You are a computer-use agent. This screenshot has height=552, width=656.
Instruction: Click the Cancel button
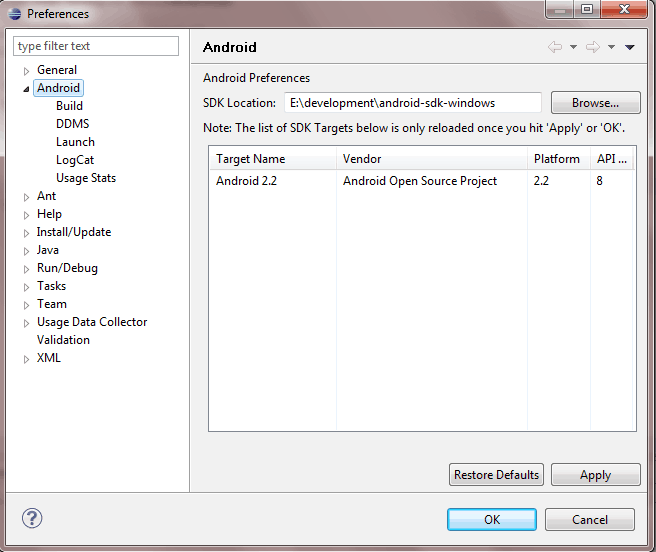pyautogui.click(x=589, y=519)
